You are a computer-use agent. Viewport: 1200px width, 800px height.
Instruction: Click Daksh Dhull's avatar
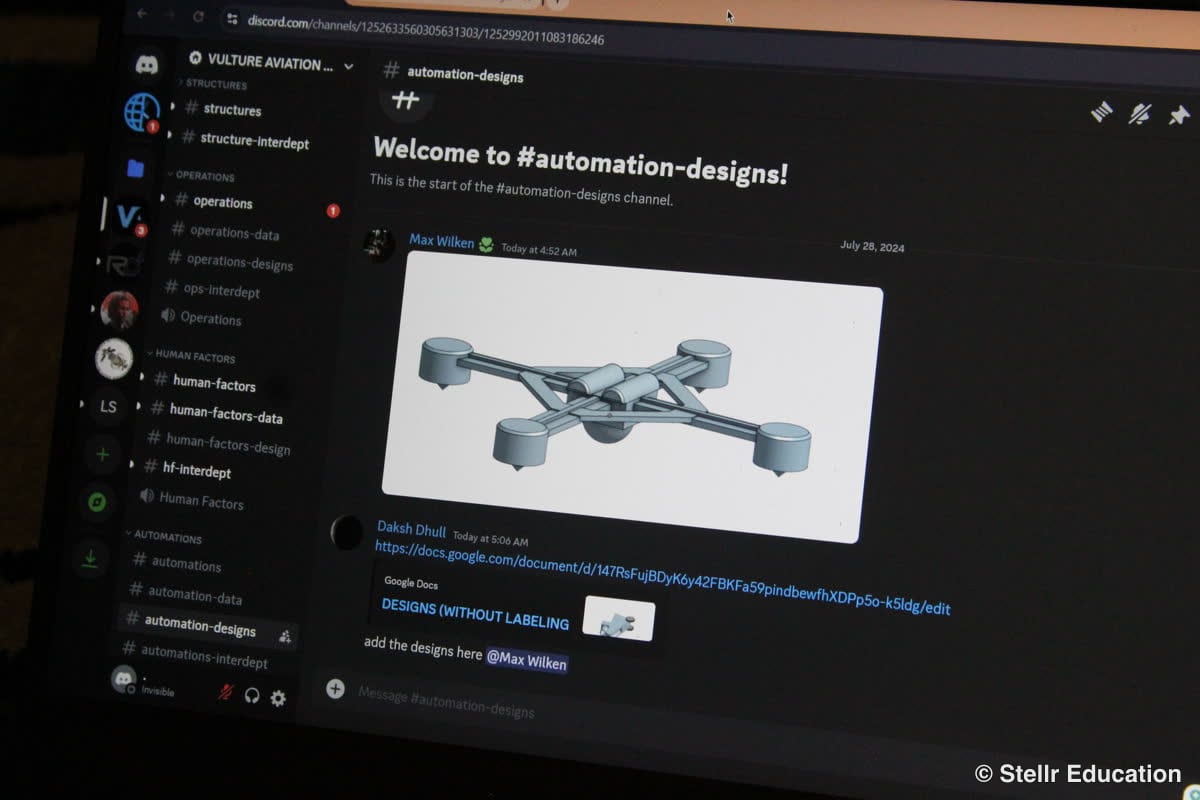(347, 531)
